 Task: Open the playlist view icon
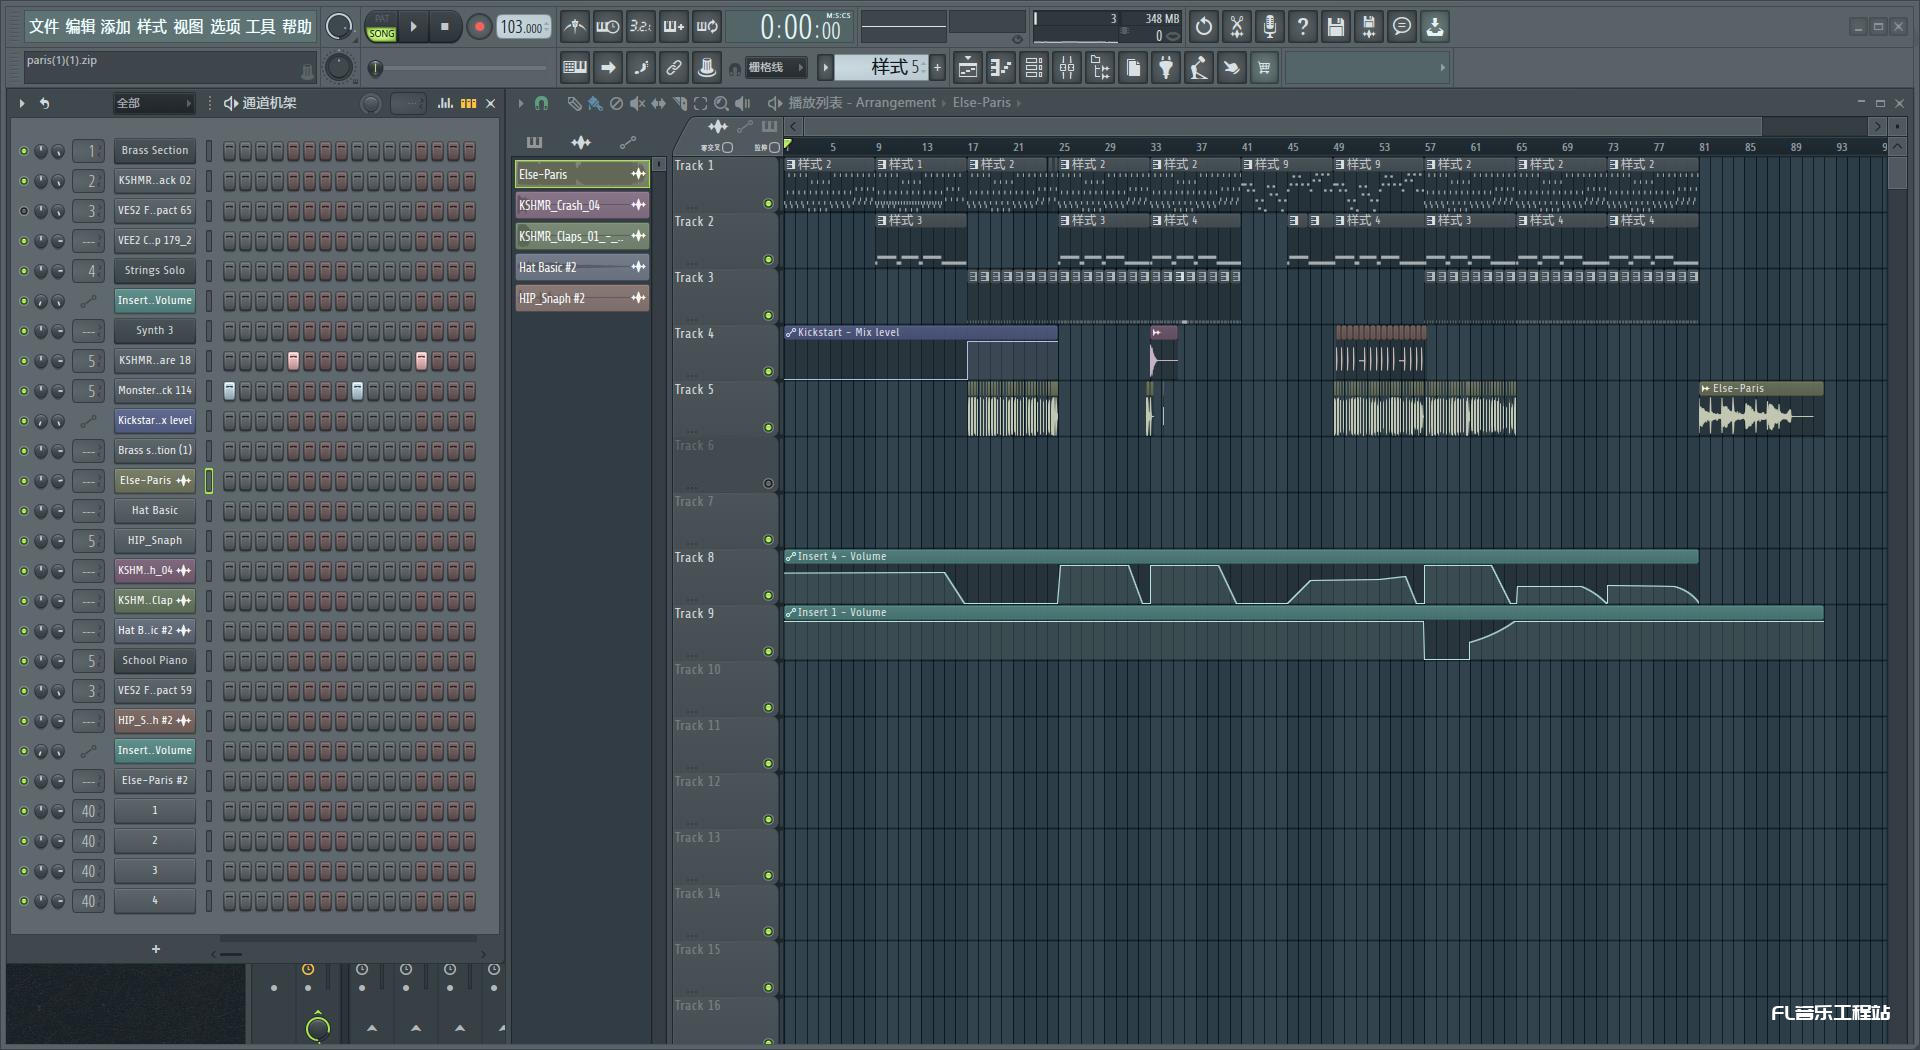pos(968,68)
